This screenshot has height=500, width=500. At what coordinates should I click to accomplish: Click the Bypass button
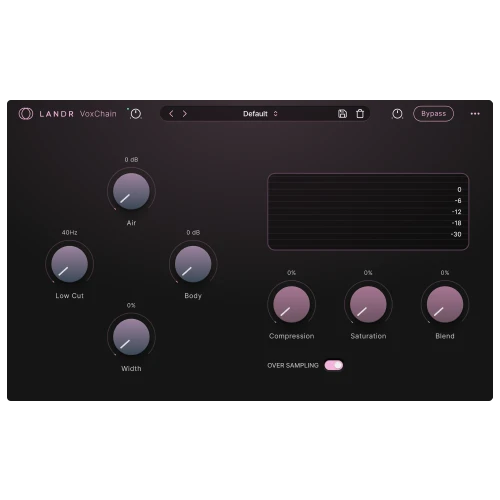[x=433, y=114]
